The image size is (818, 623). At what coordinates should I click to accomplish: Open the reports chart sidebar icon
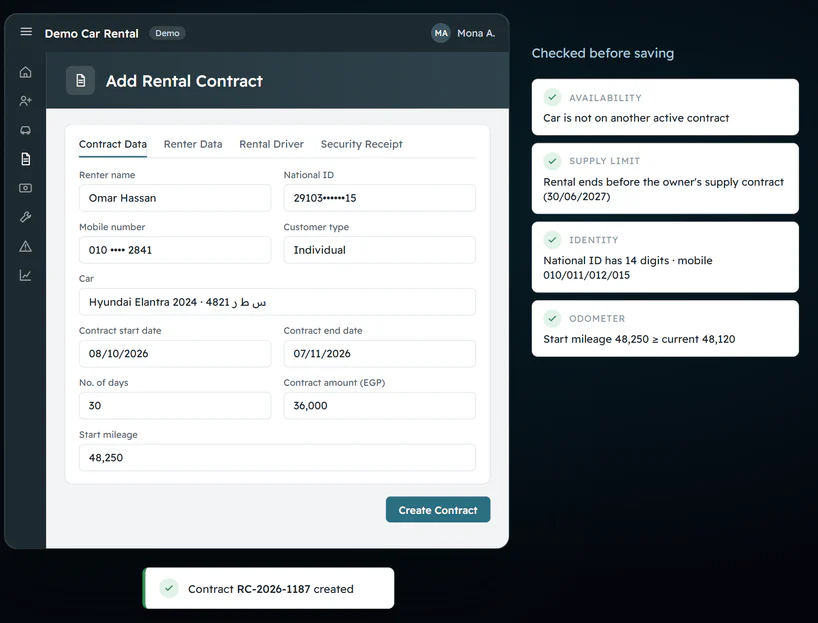click(26, 275)
